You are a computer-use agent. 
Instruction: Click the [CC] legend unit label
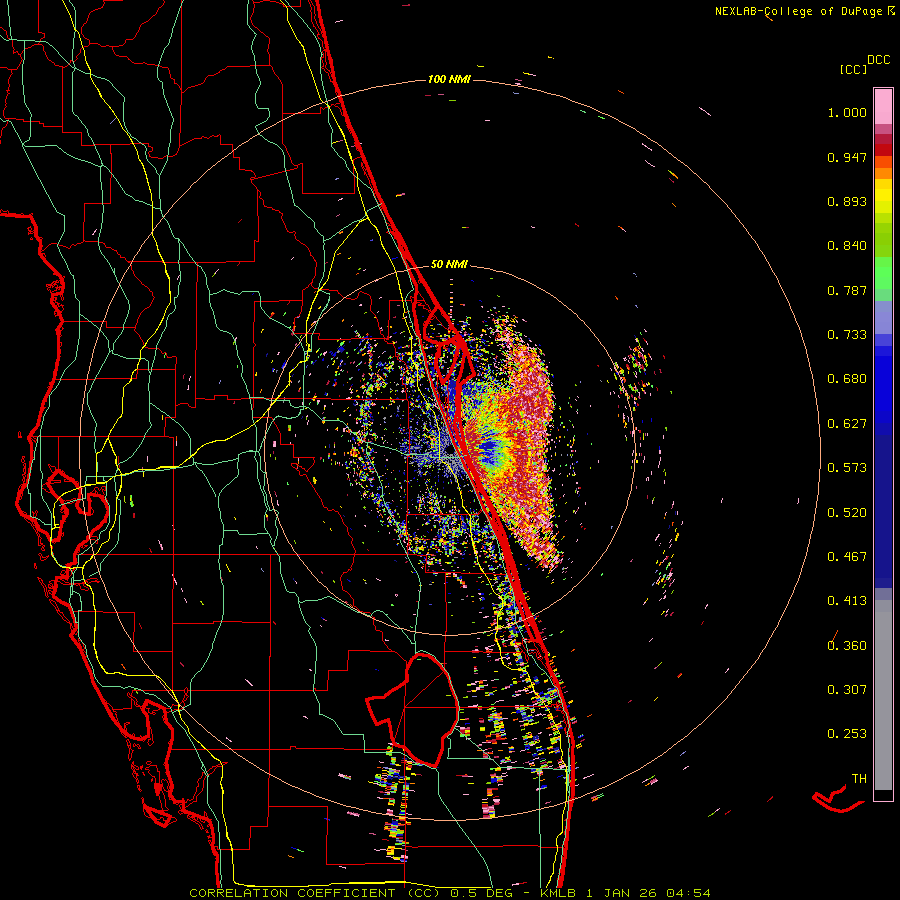pos(854,69)
